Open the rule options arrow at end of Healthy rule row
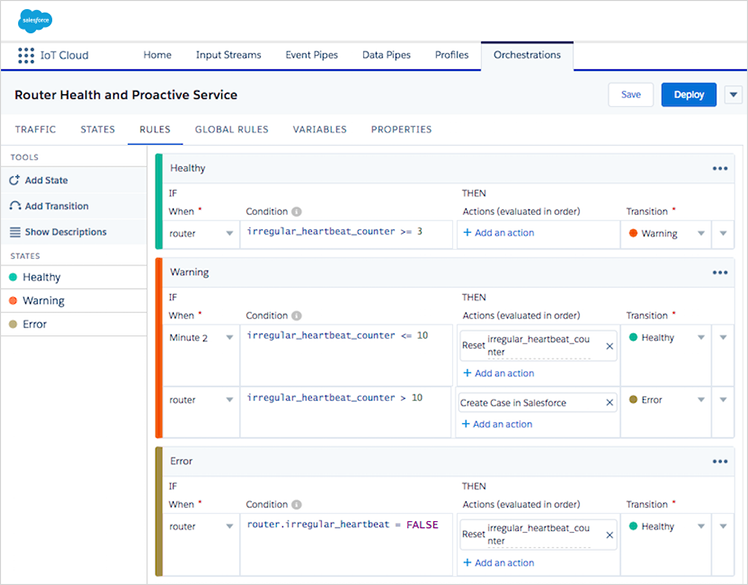The width and height of the screenshot is (748, 585). pyautogui.click(x=723, y=233)
